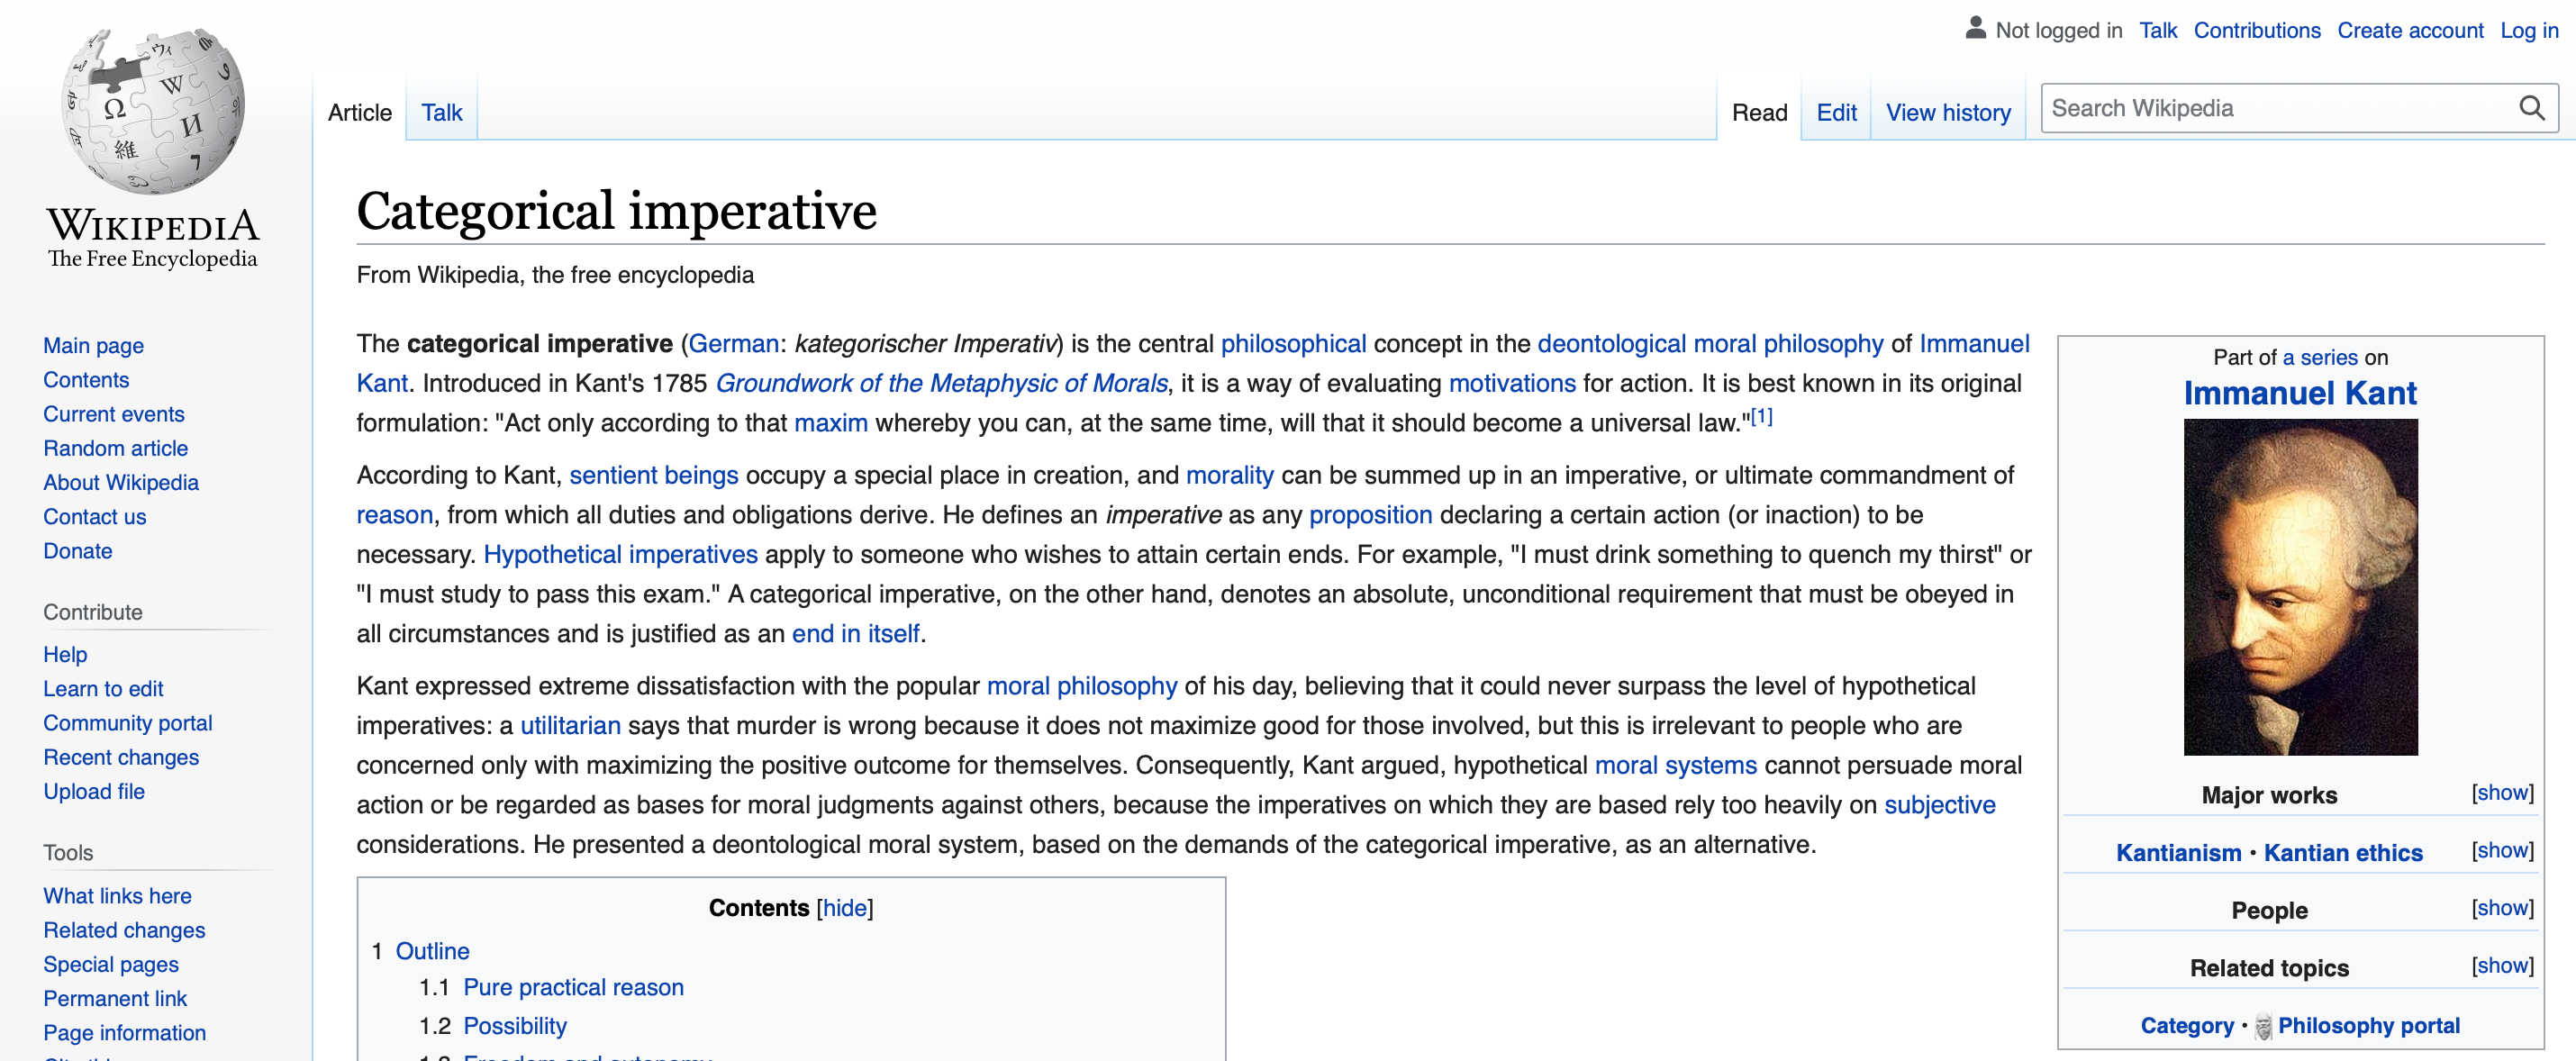View Recent changes

coord(121,757)
